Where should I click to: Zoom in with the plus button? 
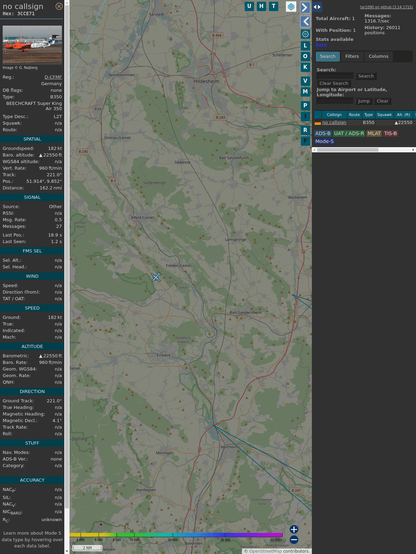(x=294, y=529)
